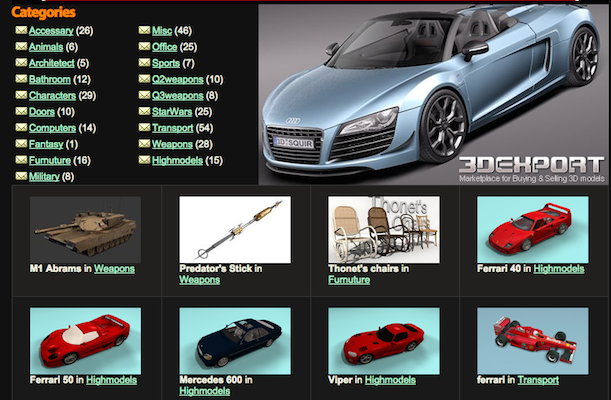Image resolution: width=611 pixels, height=400 pixels.
Task: Click the envelope icon beside Fantasy
Action: [21, 144]
